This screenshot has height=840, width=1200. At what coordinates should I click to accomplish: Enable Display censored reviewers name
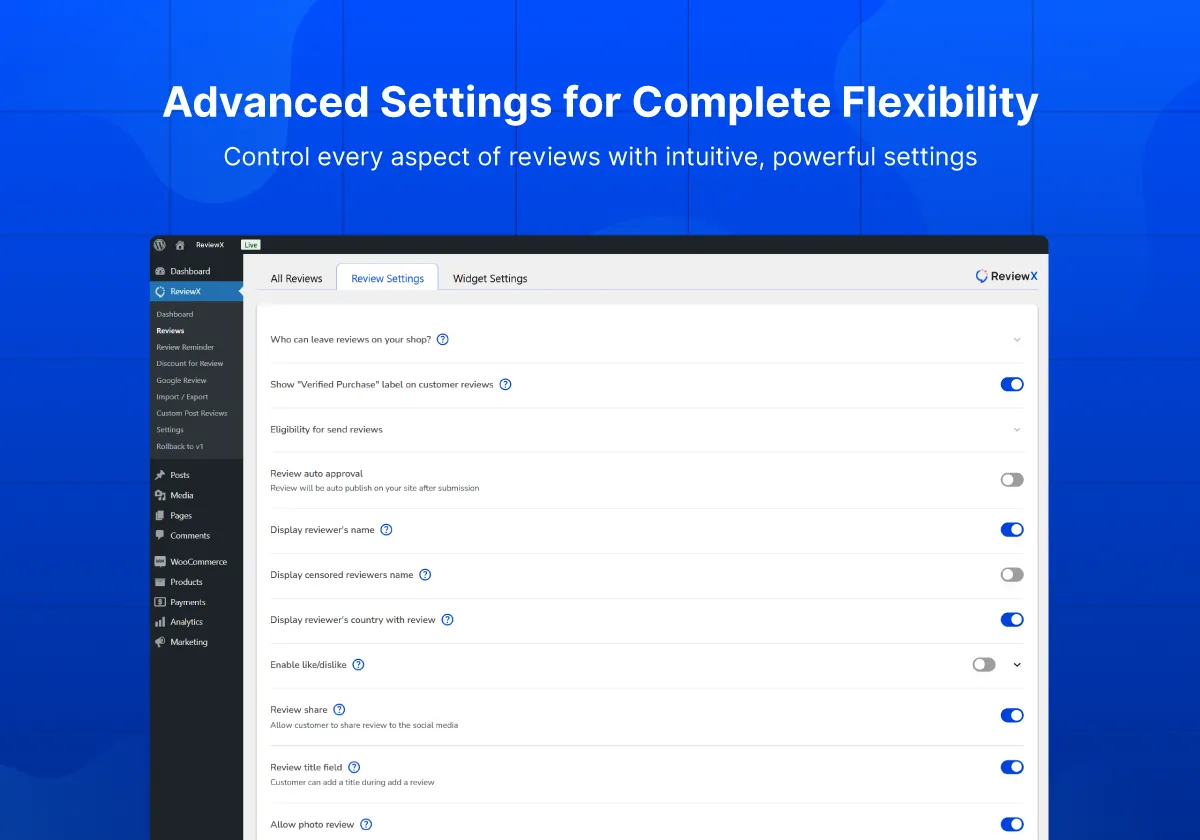tap(1012, 575)
